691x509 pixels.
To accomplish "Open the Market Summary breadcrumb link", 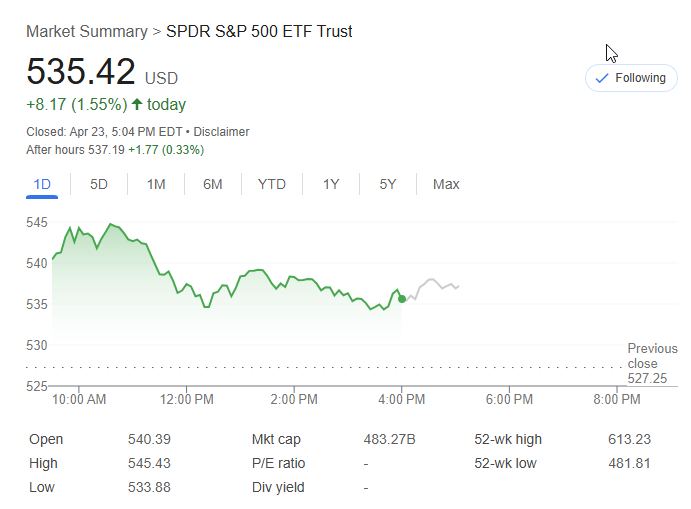I will click(86, 31).
